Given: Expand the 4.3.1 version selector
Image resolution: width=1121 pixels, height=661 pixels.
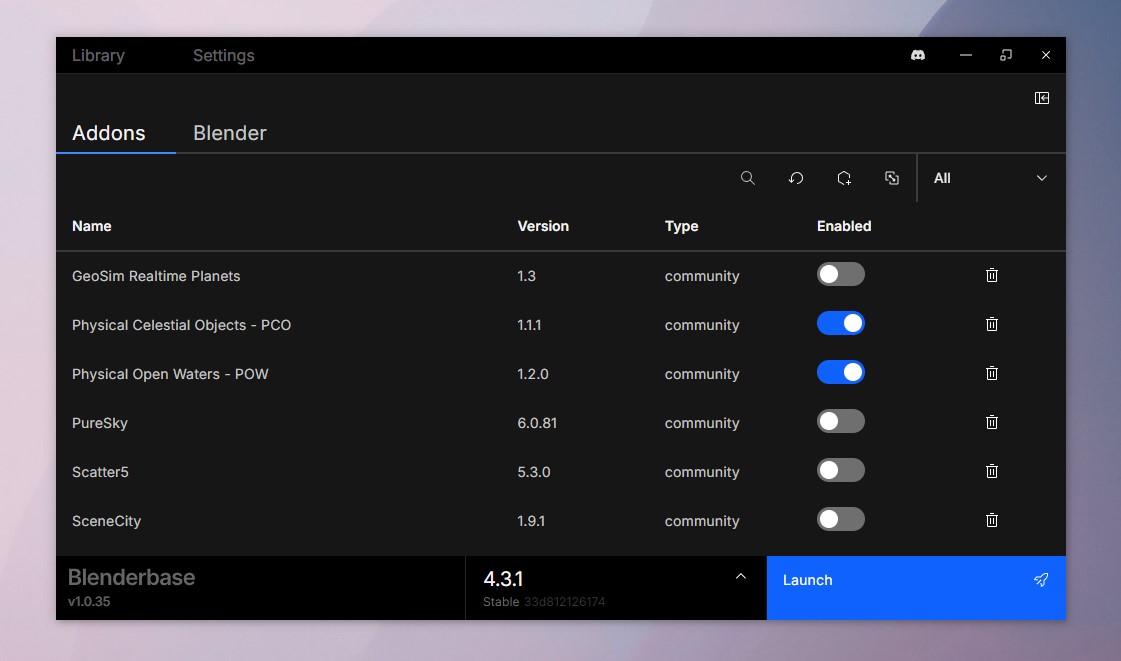Looking at the screenshot, I should (616, 587).
